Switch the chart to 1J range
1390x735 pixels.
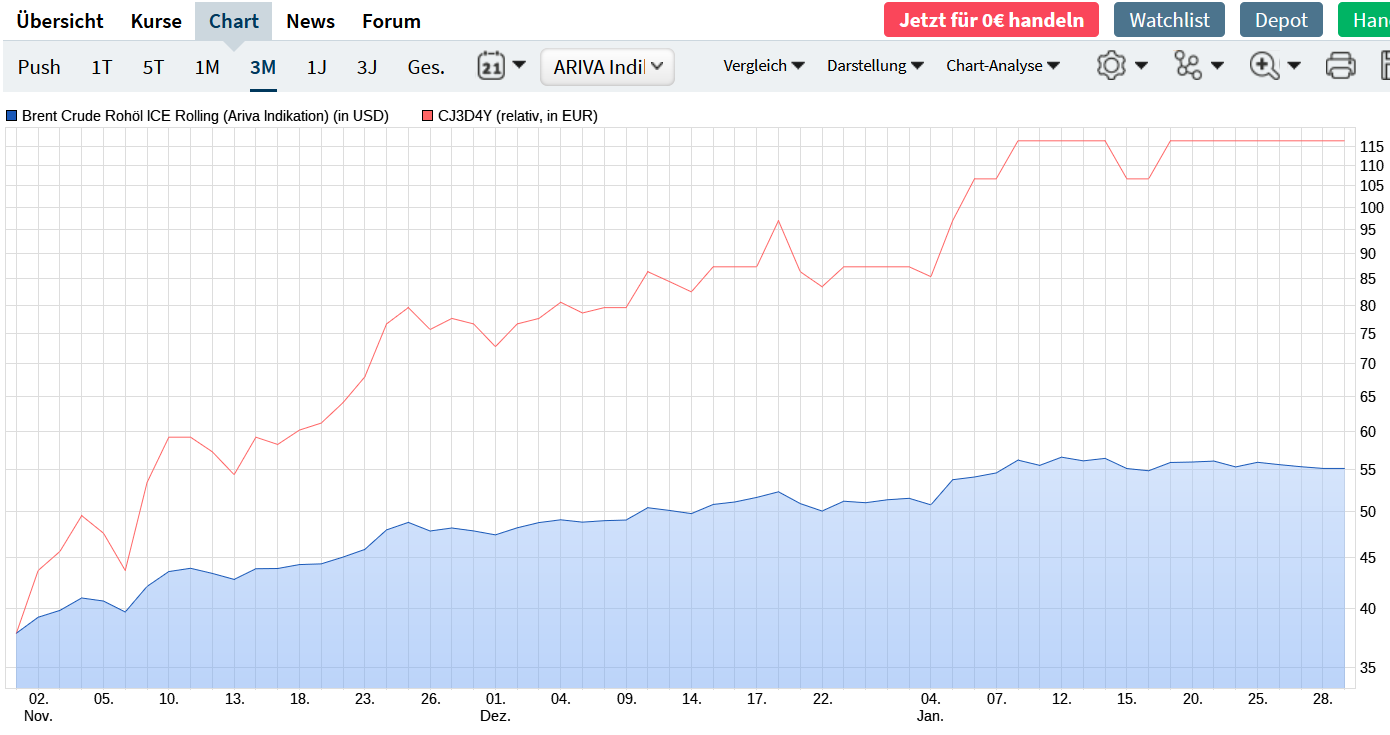316,67
